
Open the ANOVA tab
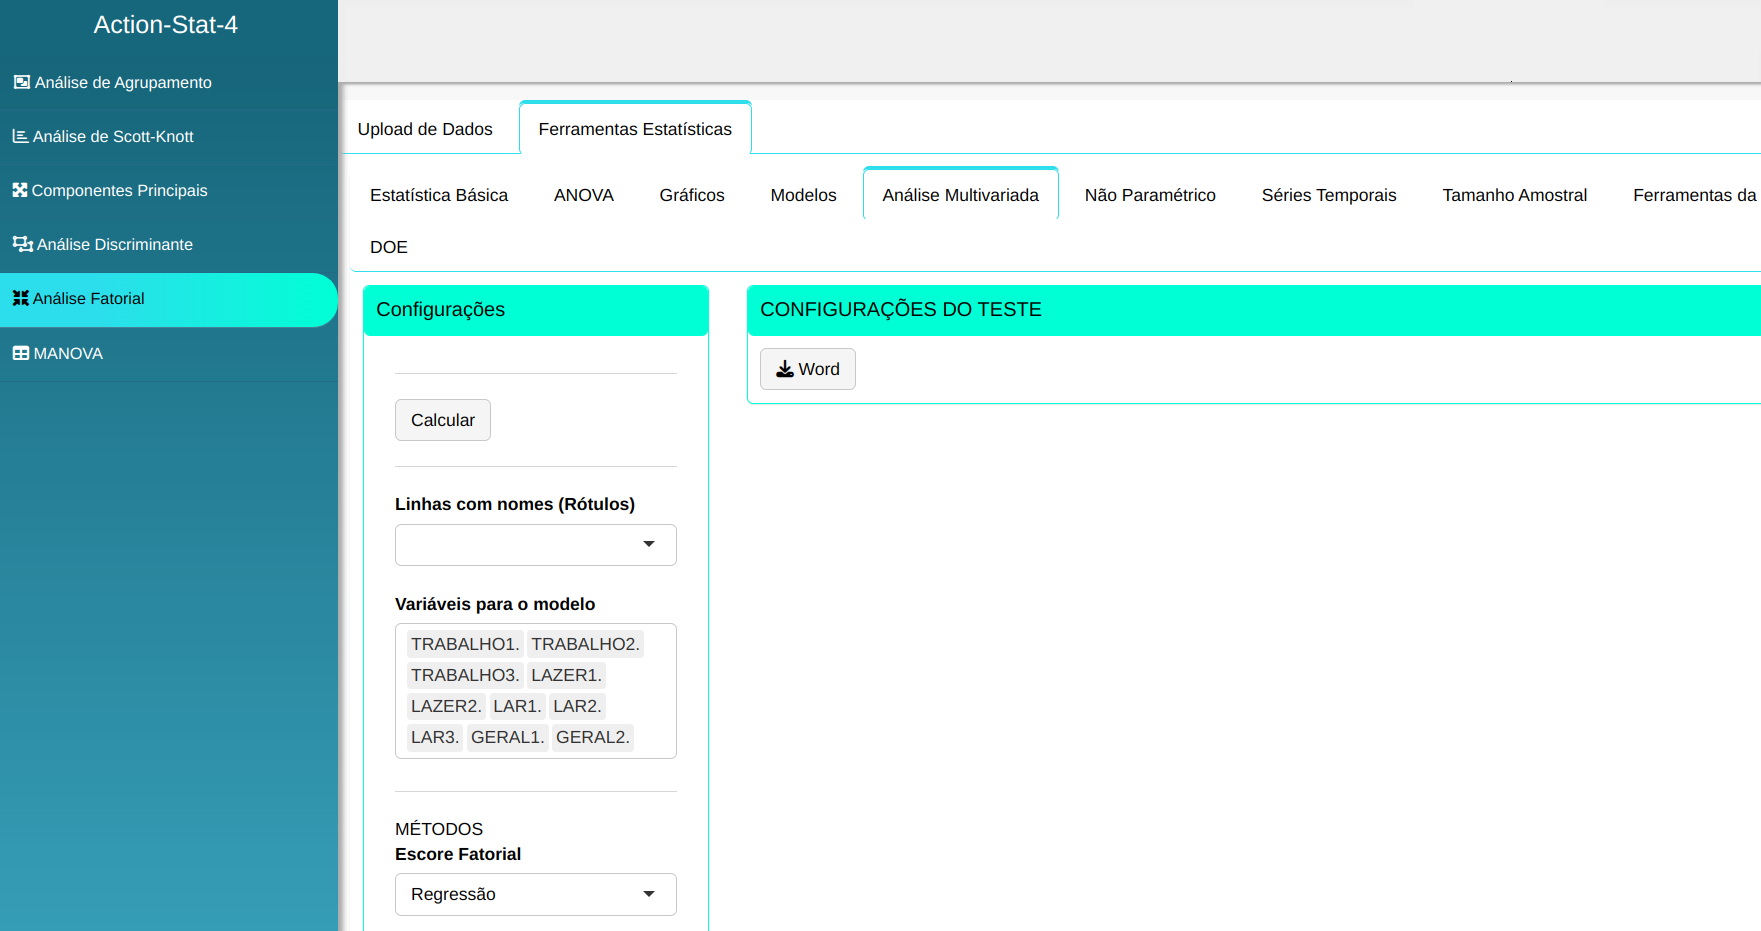tap(583, 195)
